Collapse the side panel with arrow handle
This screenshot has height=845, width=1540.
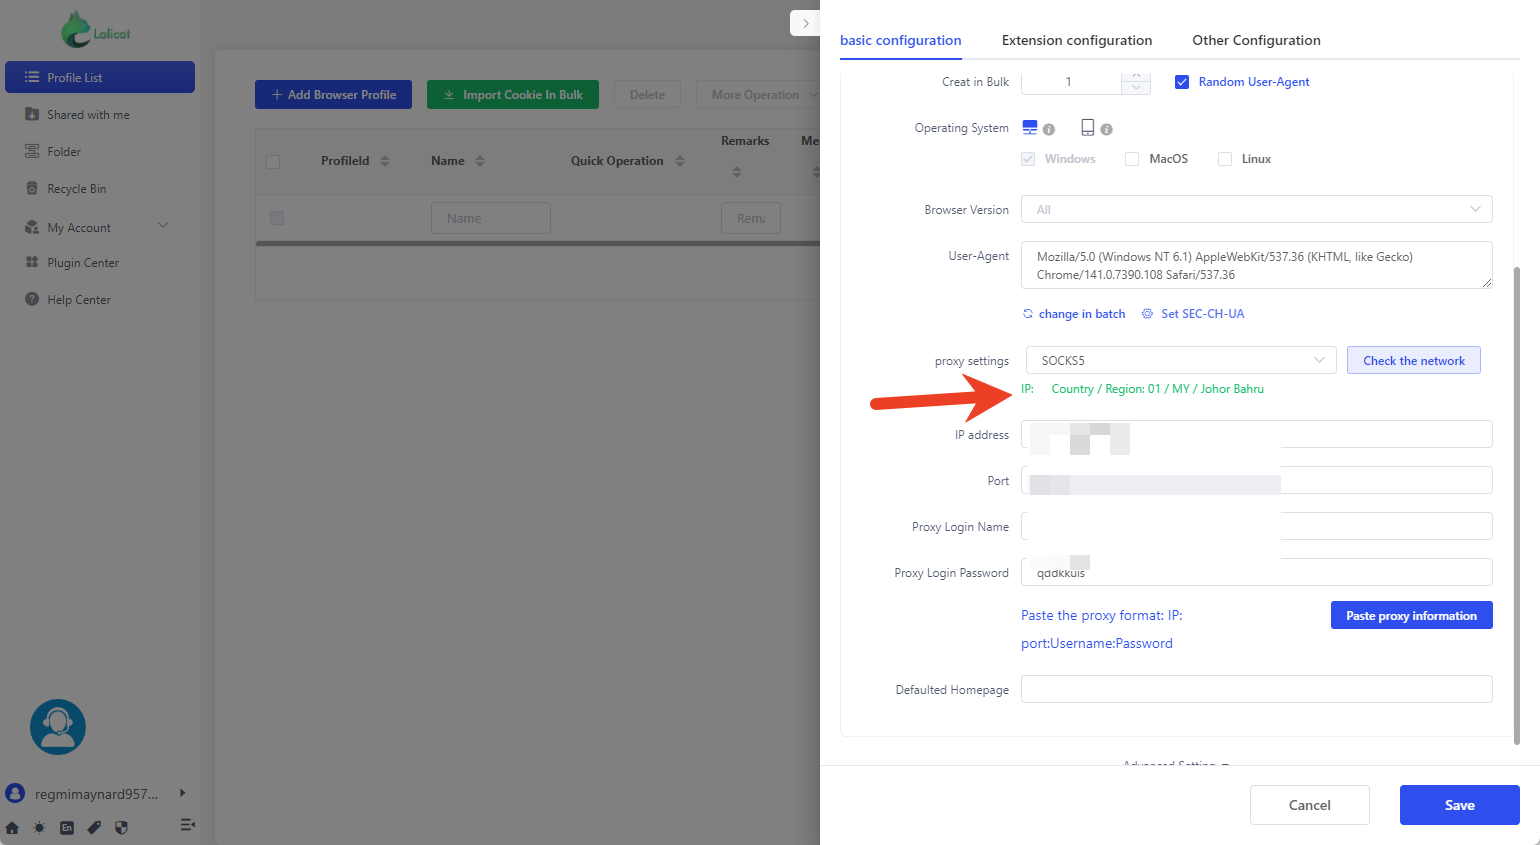805,23
